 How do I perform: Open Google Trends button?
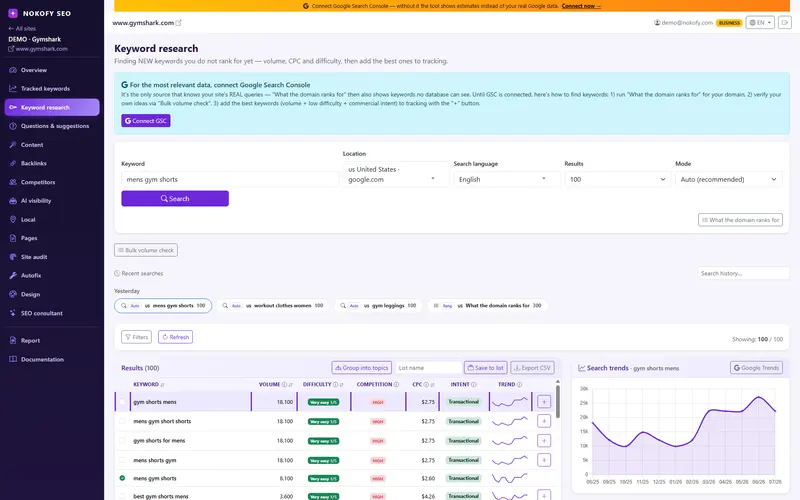pos(756,368)
